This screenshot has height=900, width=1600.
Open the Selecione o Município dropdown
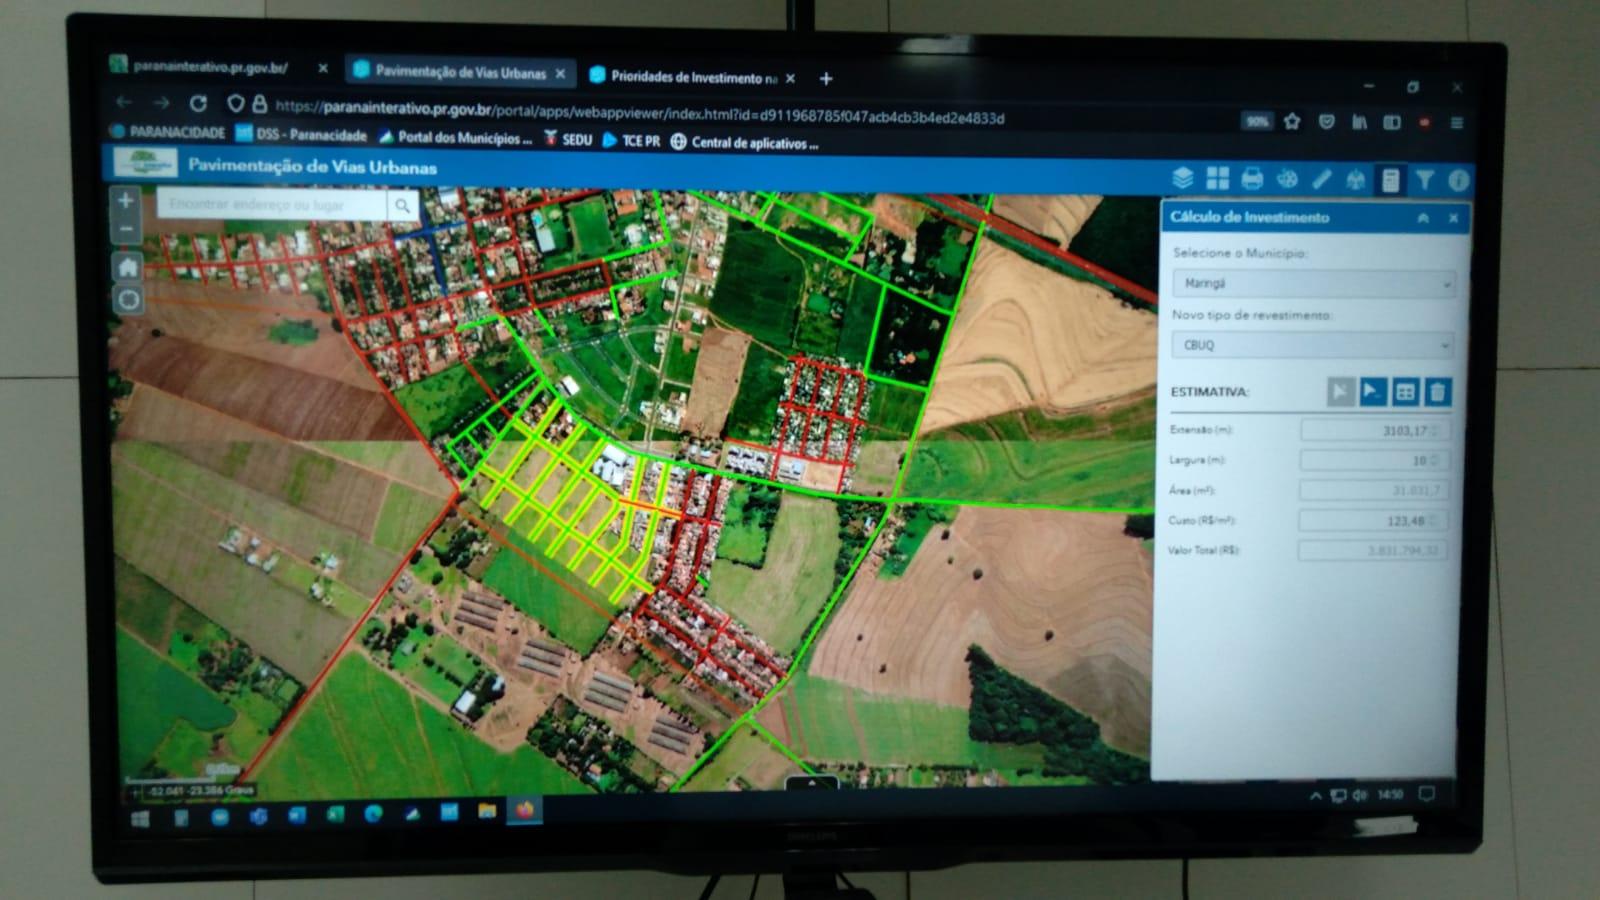[x=1313, y=283]
